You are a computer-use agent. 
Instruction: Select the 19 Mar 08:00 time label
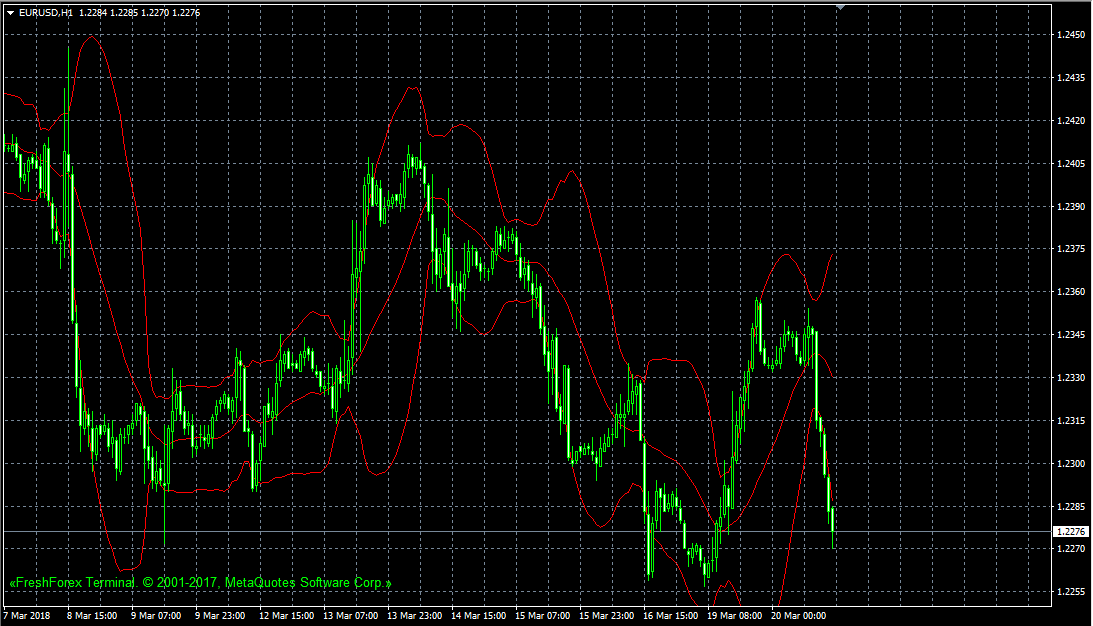coord(735,616)
